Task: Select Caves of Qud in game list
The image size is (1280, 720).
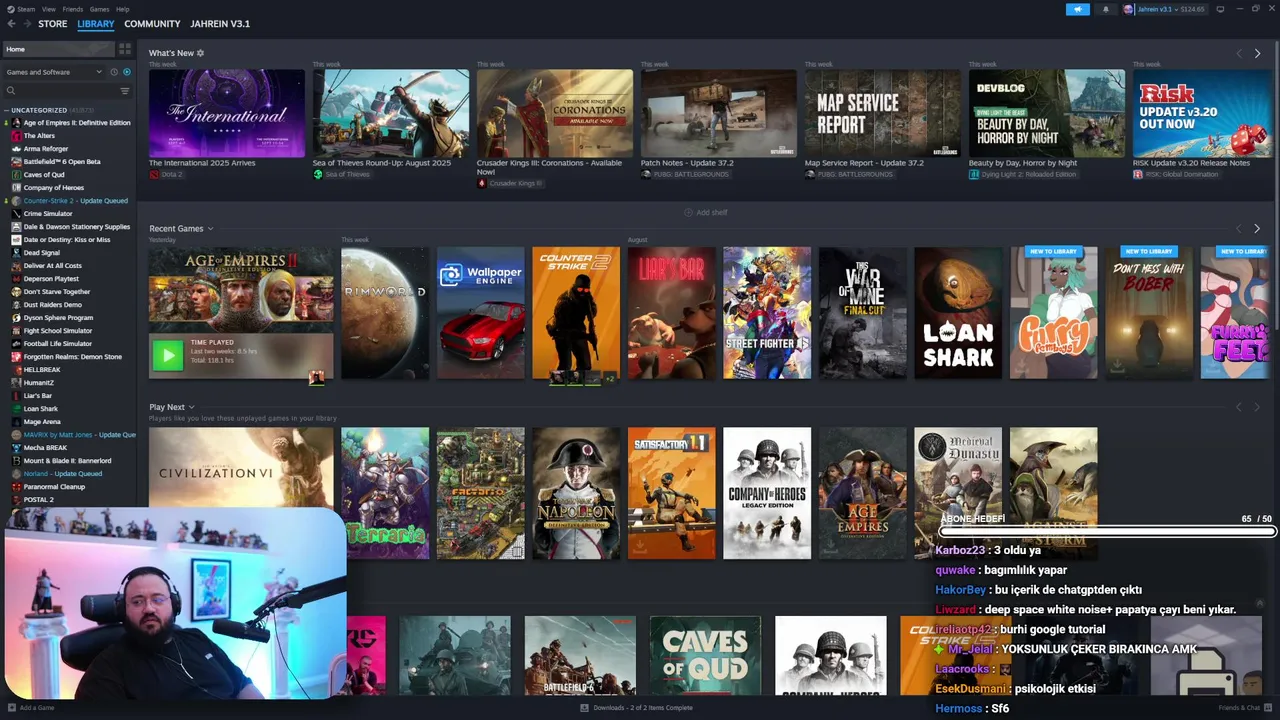Action: 44,175
